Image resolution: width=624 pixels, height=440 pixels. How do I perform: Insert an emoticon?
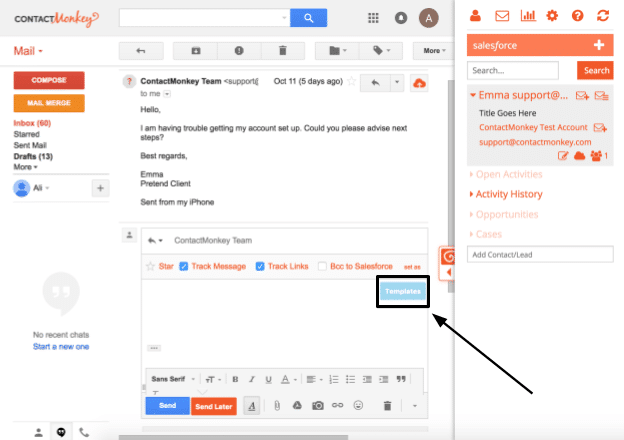tap(358, 405)
